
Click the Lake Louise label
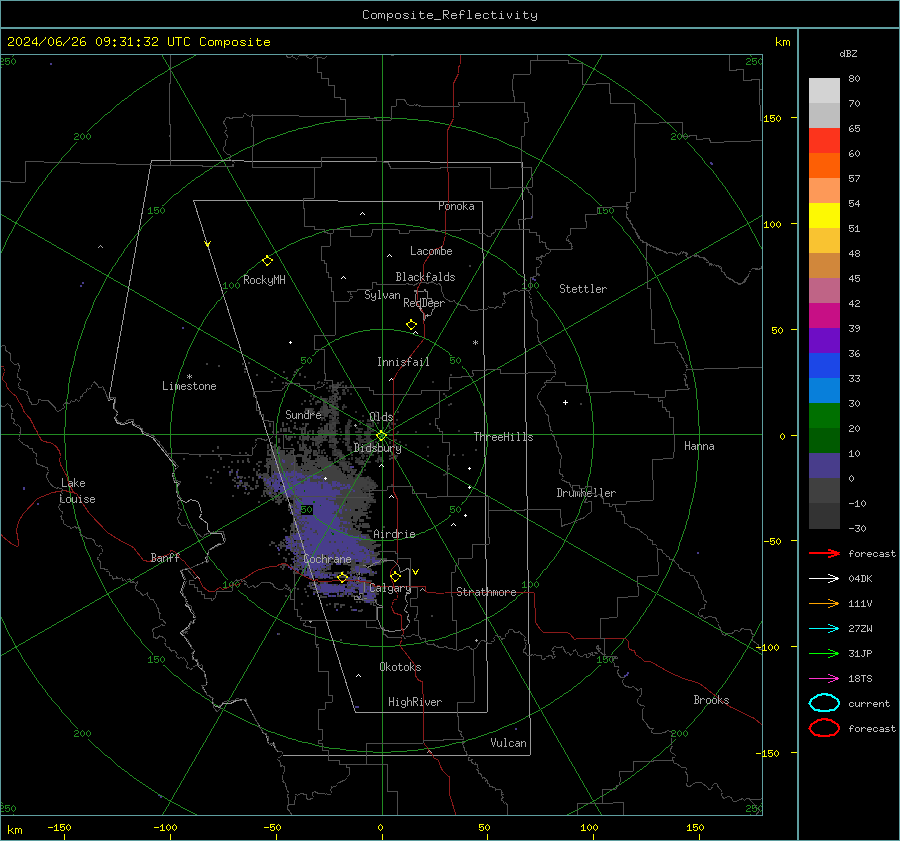pos(77,491)
